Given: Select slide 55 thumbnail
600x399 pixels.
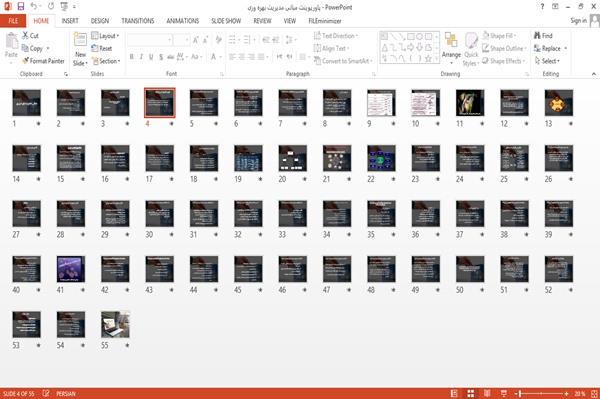Looking at the screenshot, I should [115, 324].
